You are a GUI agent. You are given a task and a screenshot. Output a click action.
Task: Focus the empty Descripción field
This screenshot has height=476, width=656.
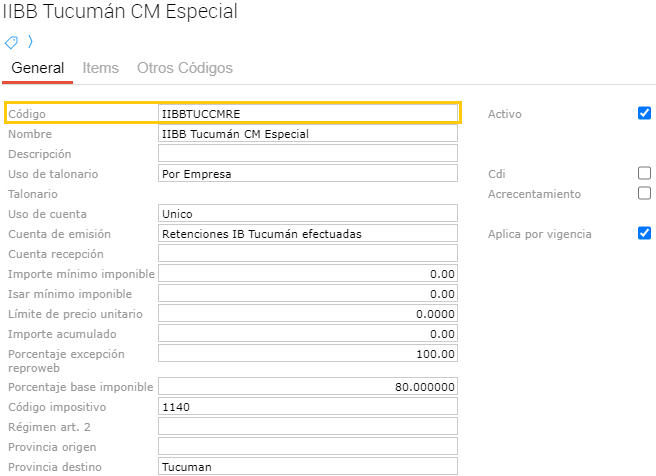[307, 154]
